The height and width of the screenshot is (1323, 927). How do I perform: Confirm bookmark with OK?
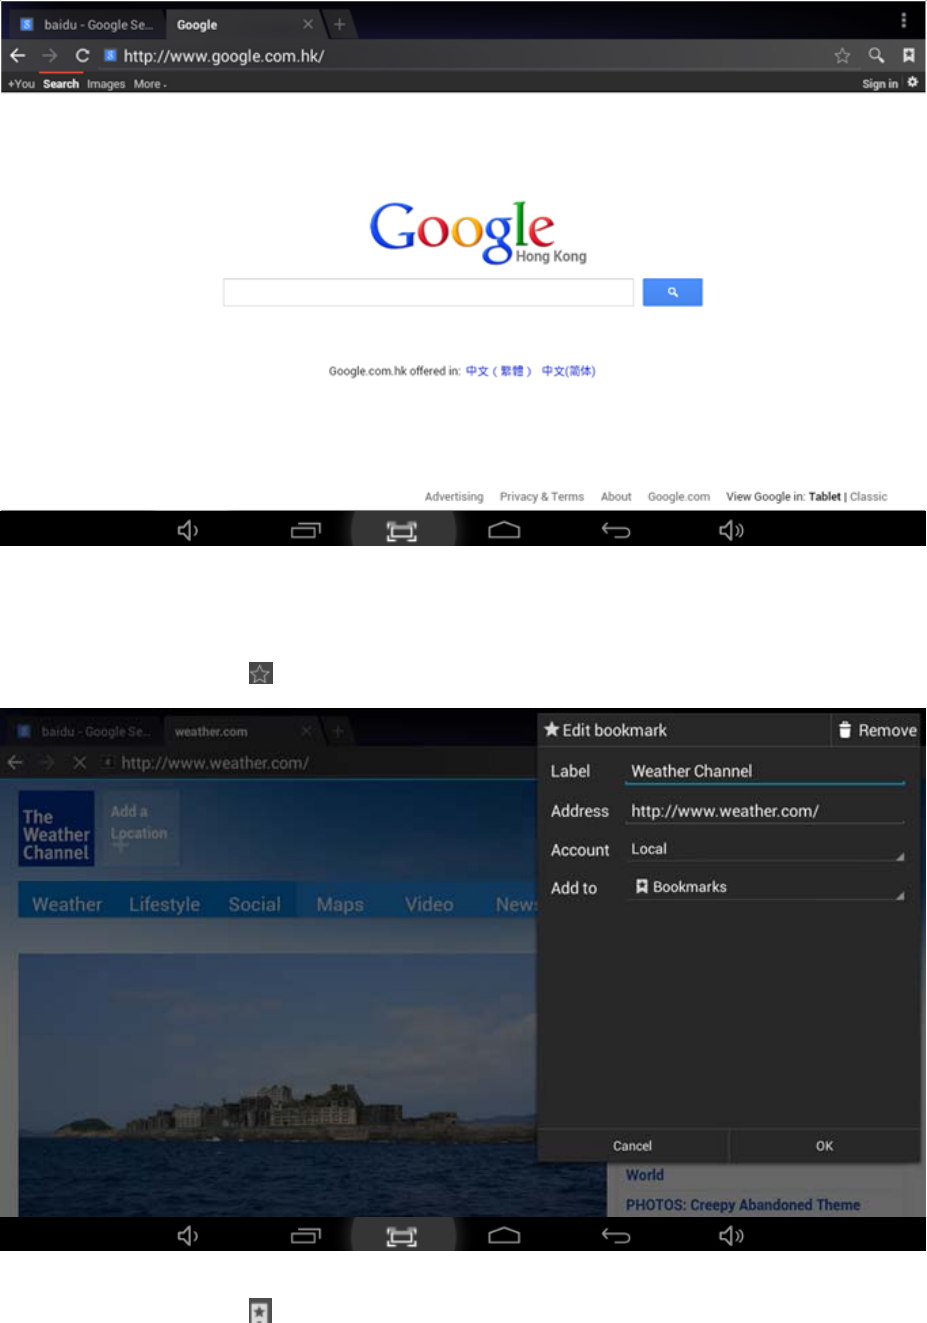pos(824,1146)
